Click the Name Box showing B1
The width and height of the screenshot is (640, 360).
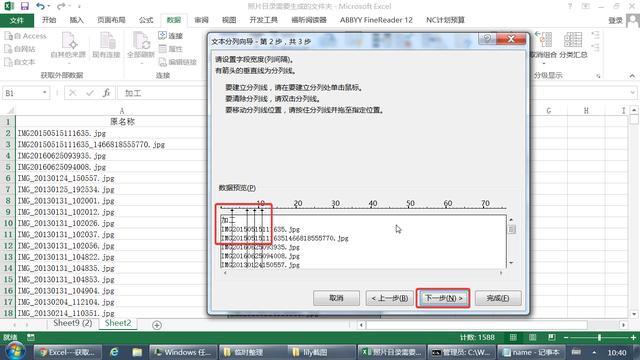point(23,93)
